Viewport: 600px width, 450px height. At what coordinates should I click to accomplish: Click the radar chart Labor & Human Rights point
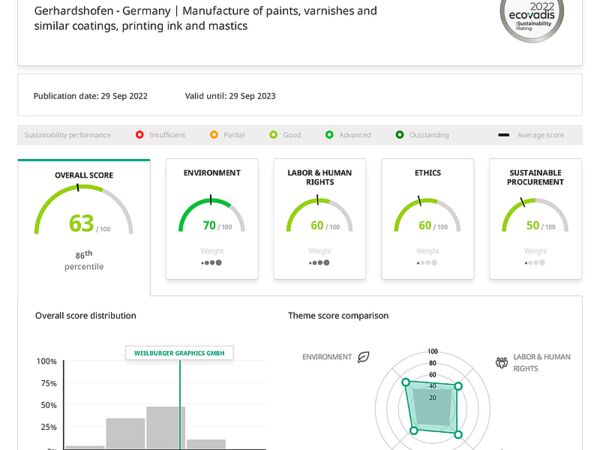(x=458, y=386)
